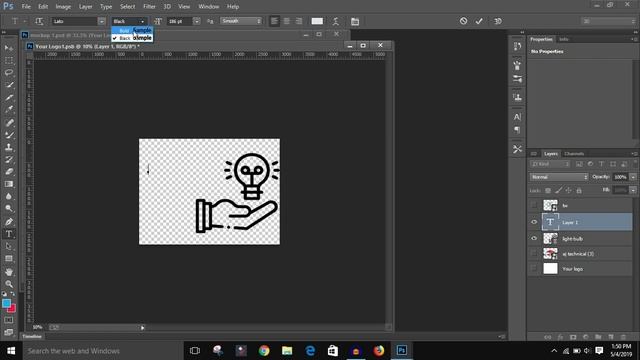Select the Gradient tool
This screenshot has width=640, height=360.
(9, 184)
